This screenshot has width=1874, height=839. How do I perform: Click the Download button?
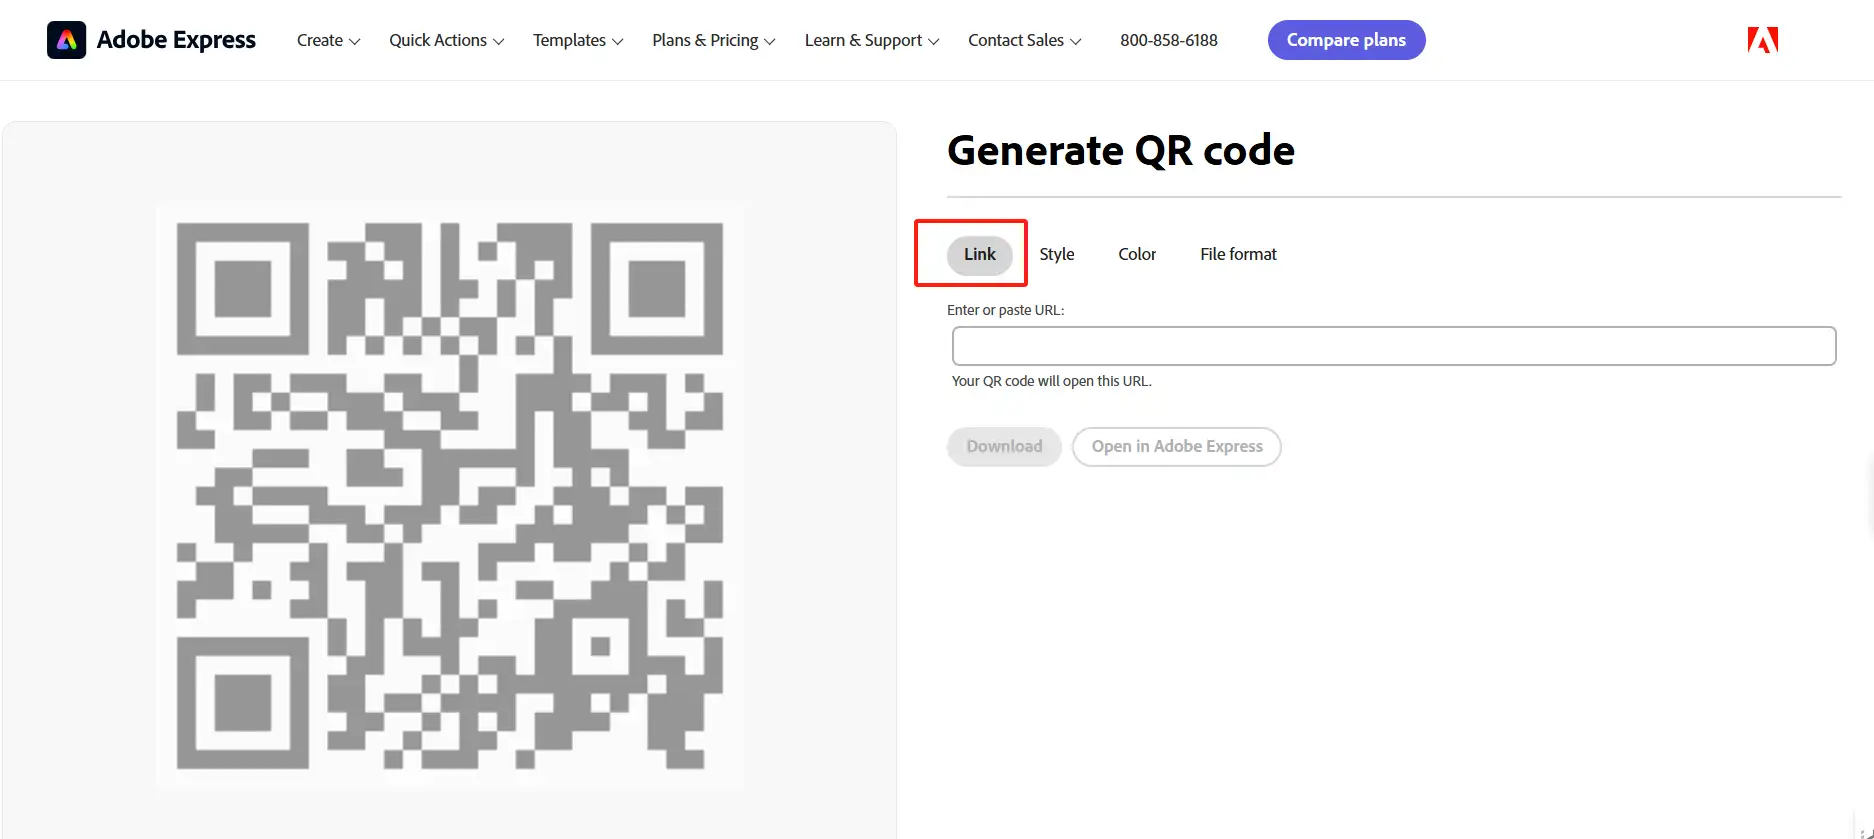coord(1004,446)
